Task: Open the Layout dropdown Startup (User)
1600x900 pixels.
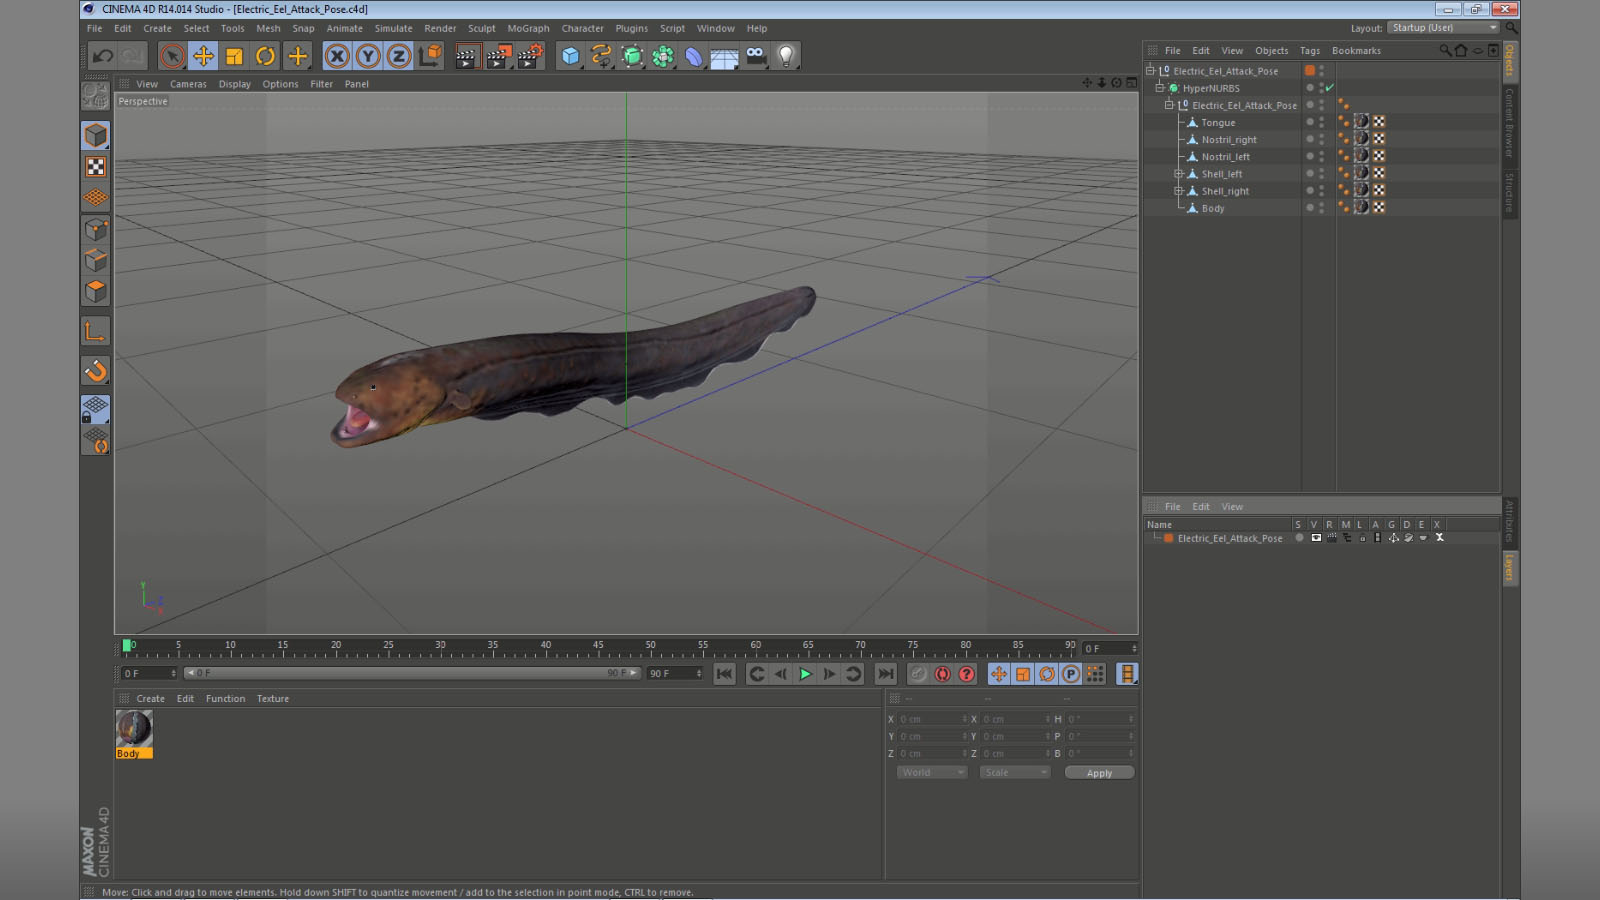Action: pos(1444,28)
